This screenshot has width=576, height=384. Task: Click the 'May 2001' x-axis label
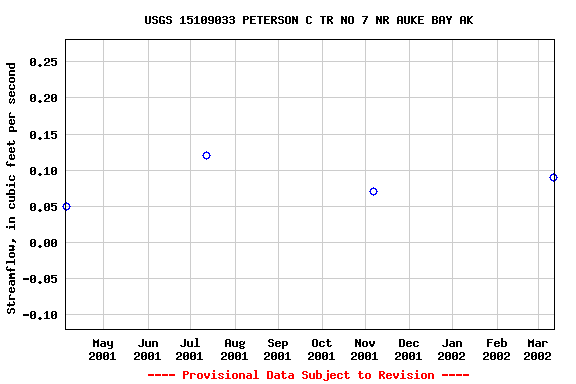[x=102, y=349]
